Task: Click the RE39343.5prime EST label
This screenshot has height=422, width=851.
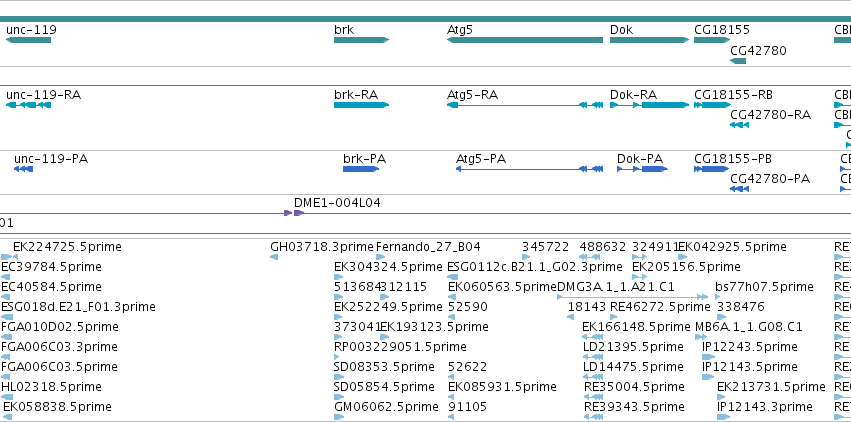Action: pyautogui.click(x=634, y=407)
